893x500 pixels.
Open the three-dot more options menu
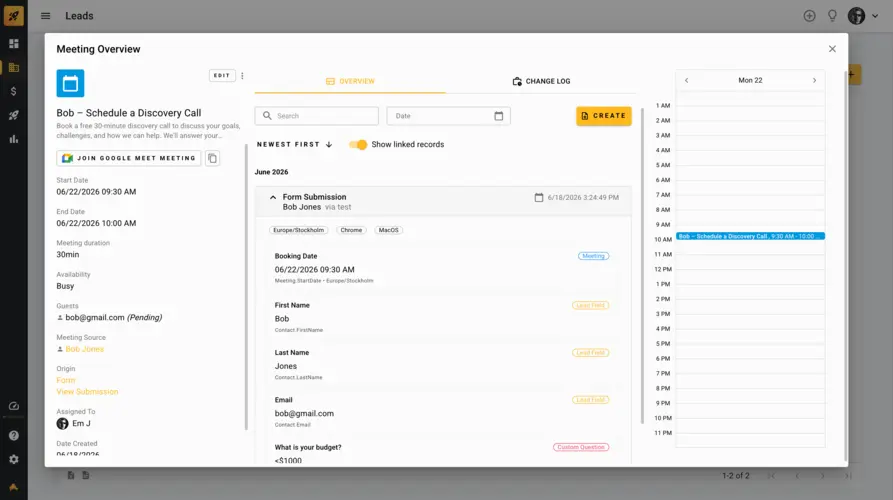tap(242, 76)
